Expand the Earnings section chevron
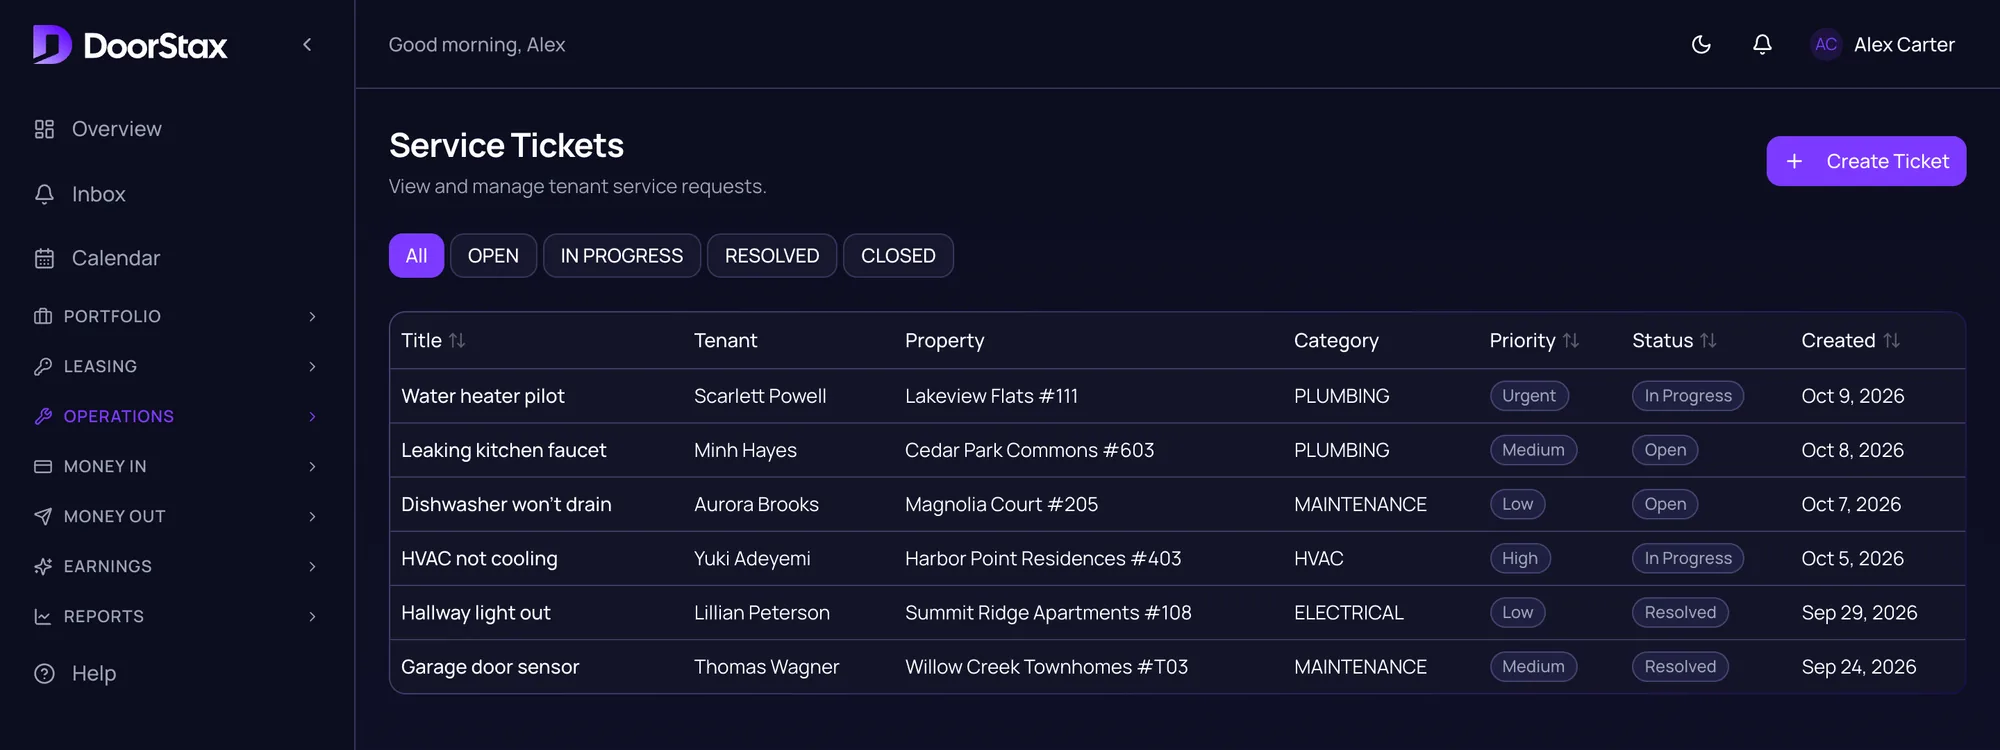Screen dimensions: 2000x750 312,566
